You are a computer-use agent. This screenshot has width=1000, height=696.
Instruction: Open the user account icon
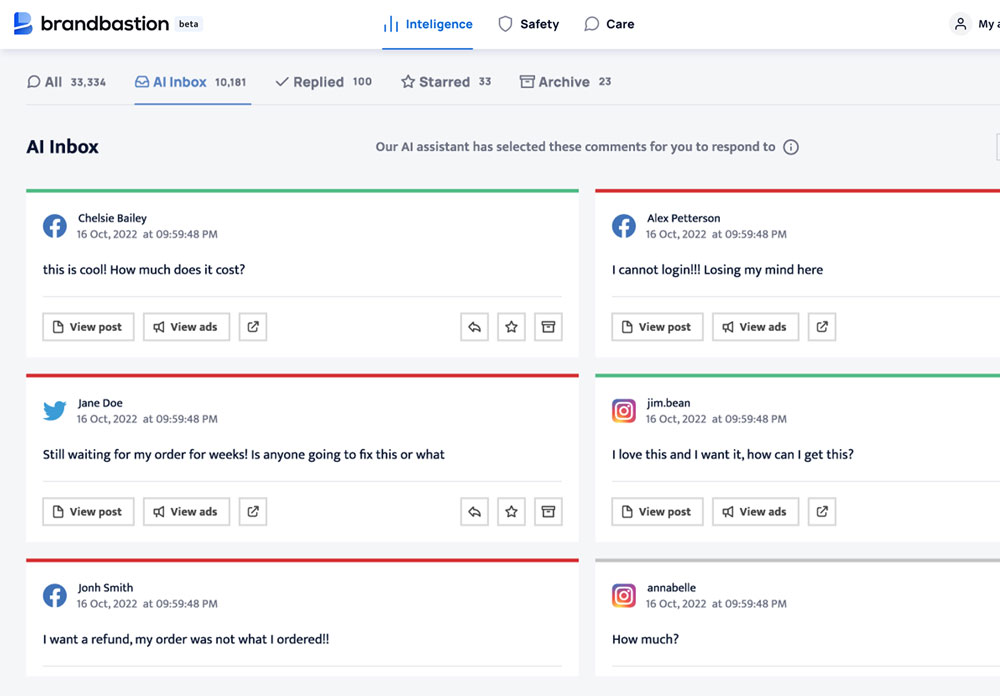tap(960, 24)
